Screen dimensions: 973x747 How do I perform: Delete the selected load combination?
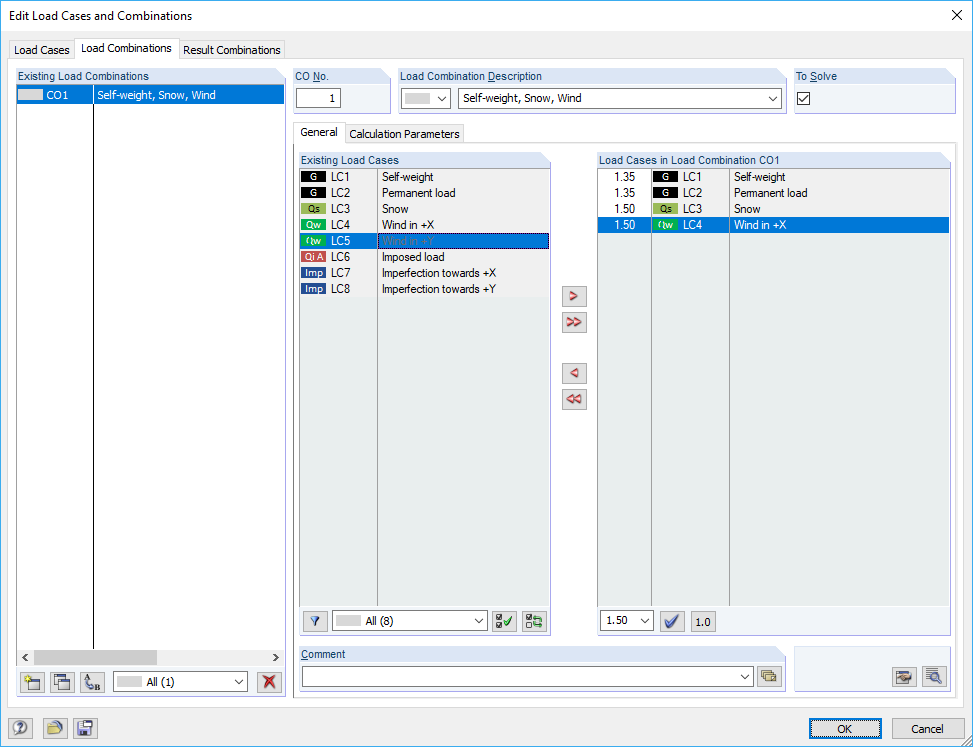click(x=269, y=682)
